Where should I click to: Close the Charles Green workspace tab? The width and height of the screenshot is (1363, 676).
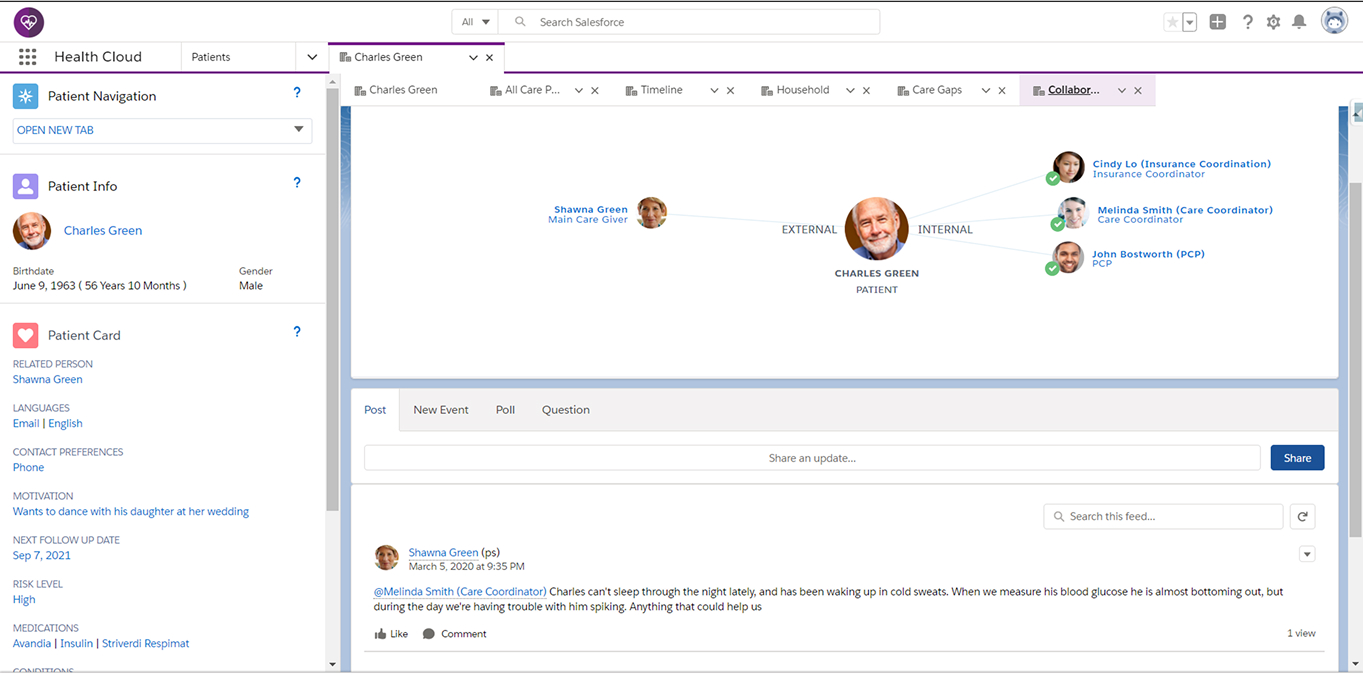tap(490, 58)
